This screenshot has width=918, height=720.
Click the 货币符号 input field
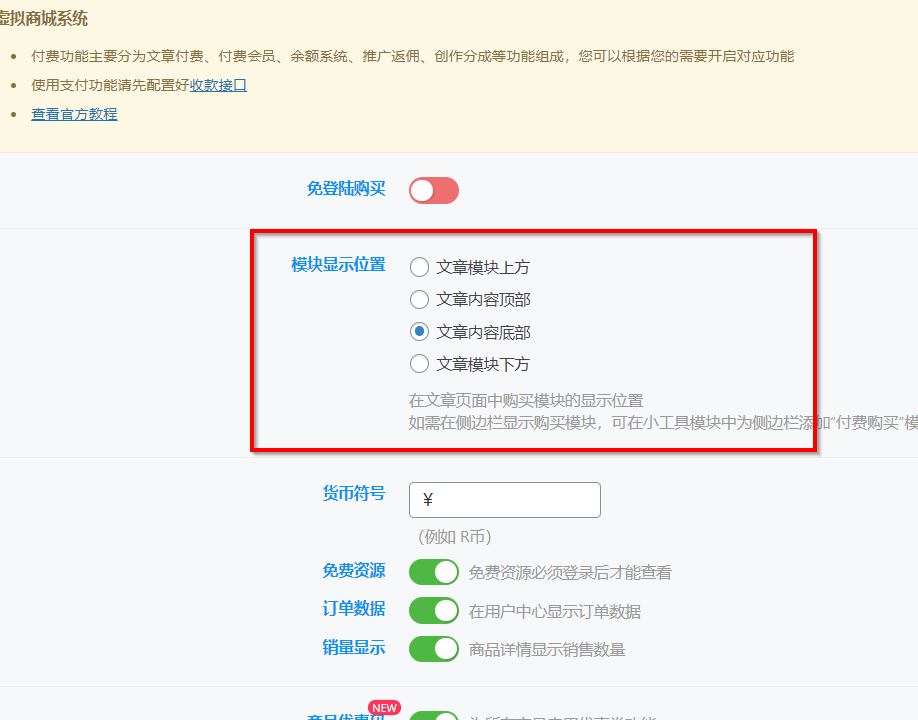click(504, 500)
